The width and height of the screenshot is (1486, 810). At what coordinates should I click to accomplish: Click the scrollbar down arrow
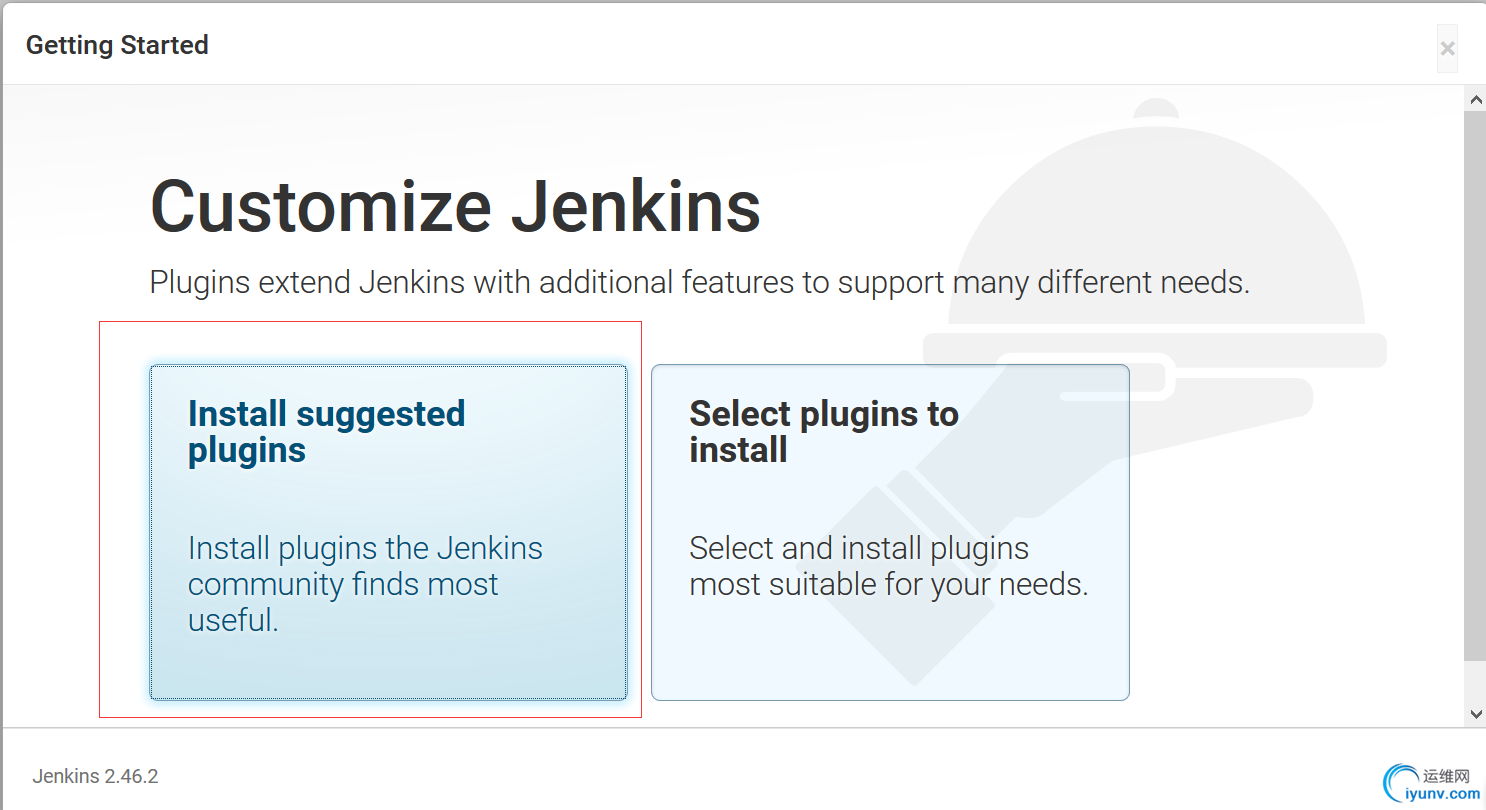pyautogui.click(x=1475, y=714)
